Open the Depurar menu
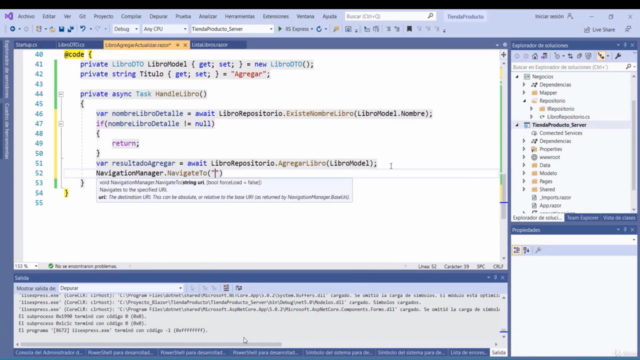 click(x=158, y=16)
